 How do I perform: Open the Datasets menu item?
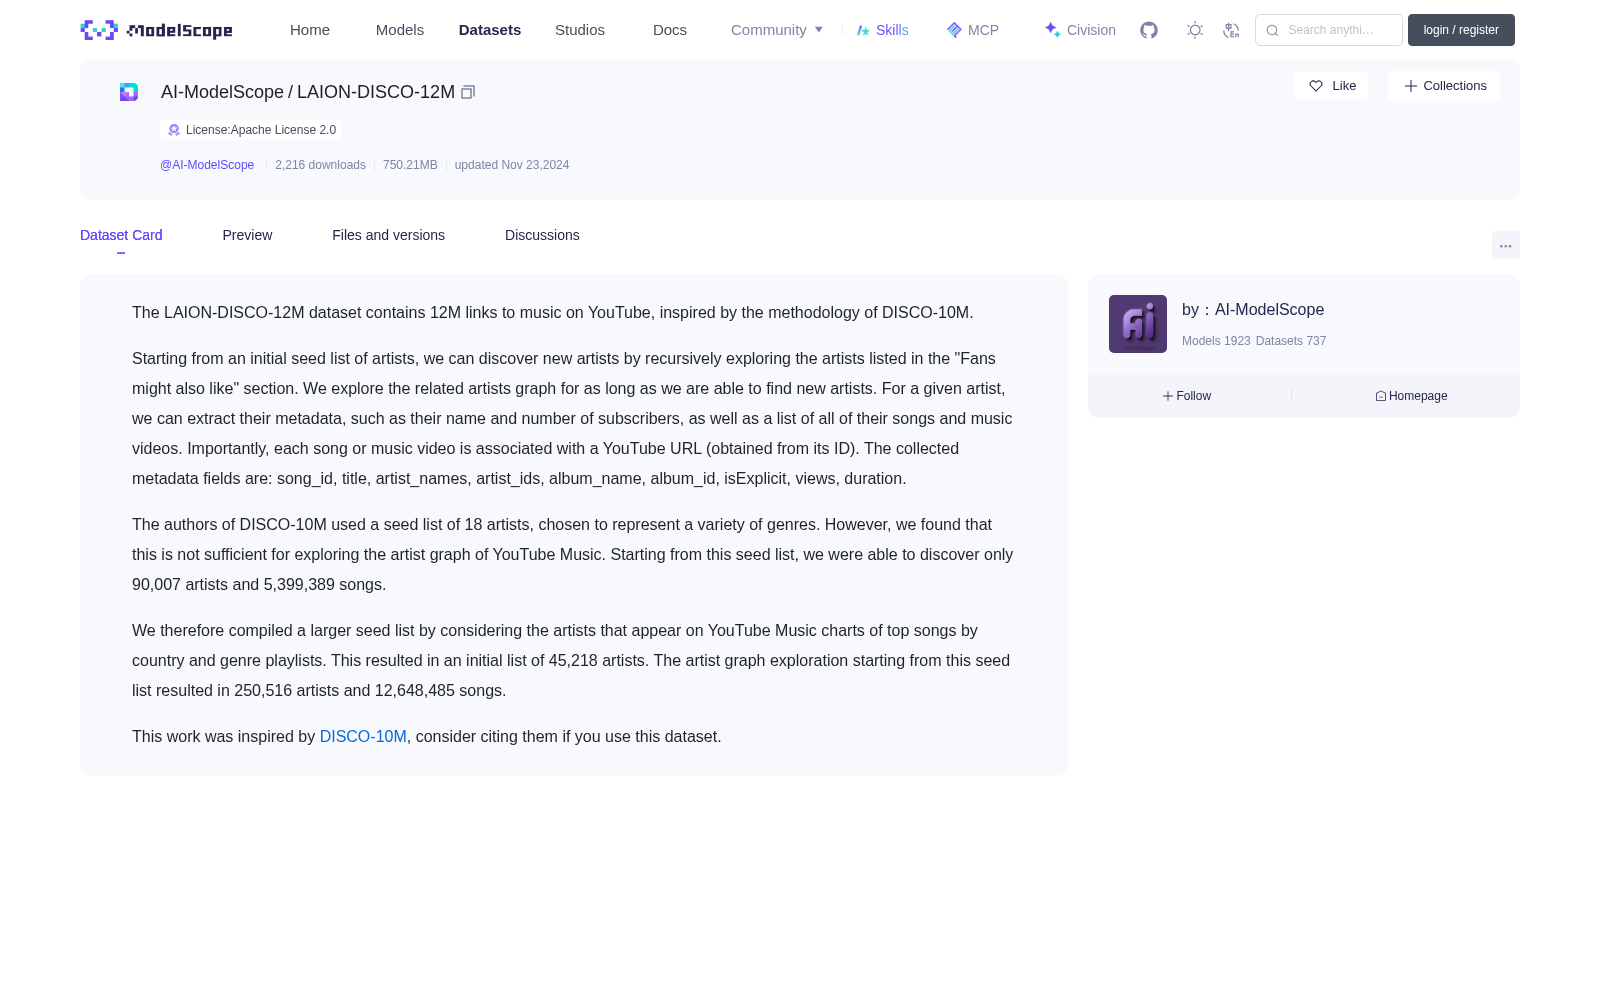490,30
